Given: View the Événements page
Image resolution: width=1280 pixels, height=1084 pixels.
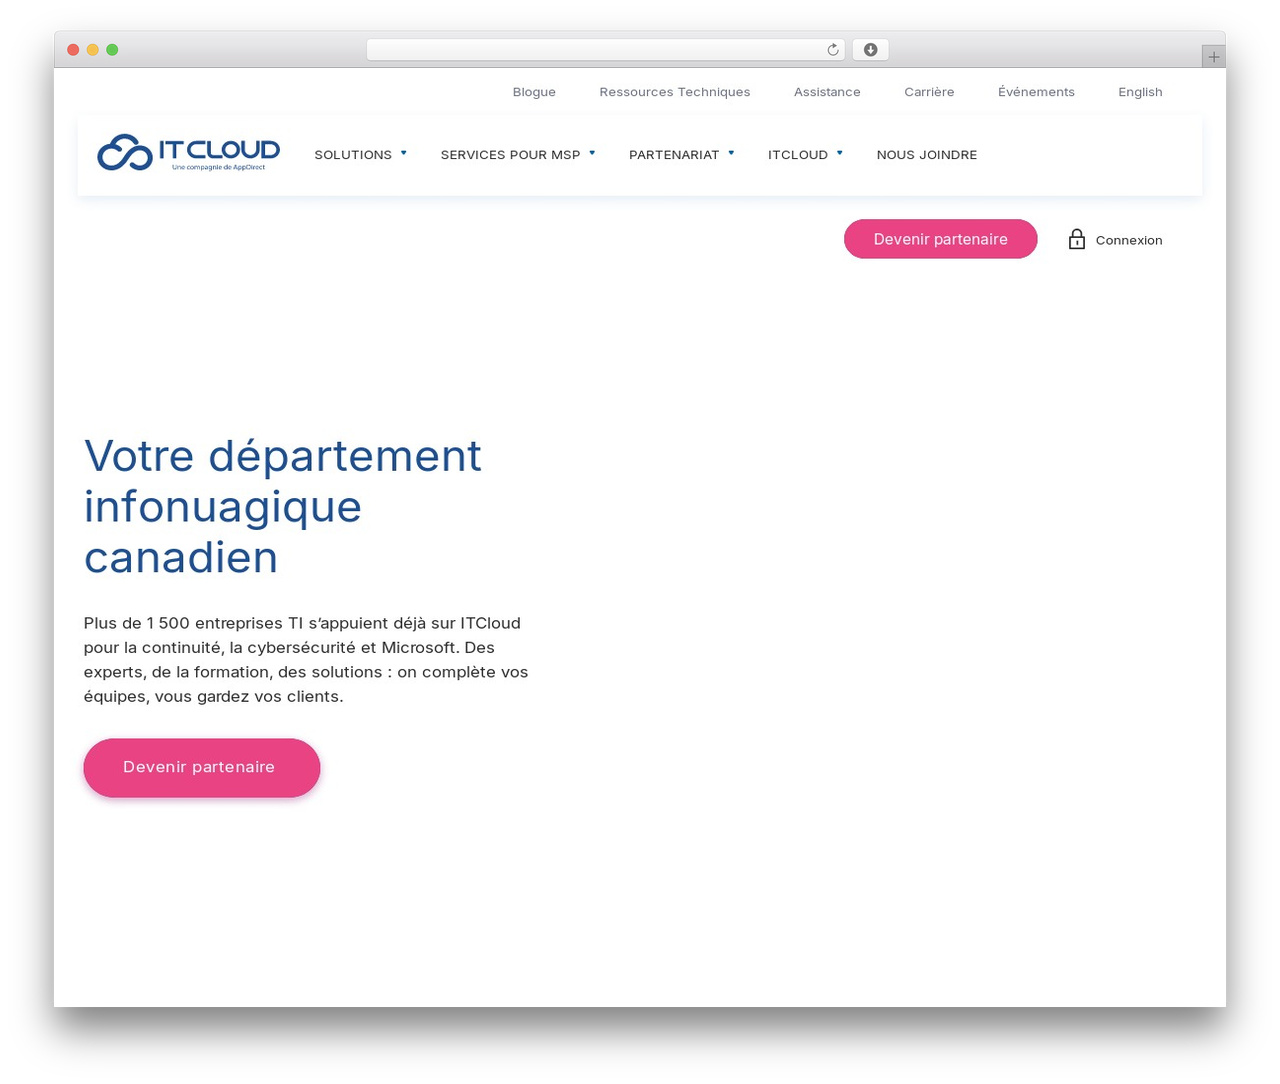Looking at the screenshot, I should [1036, 92].
